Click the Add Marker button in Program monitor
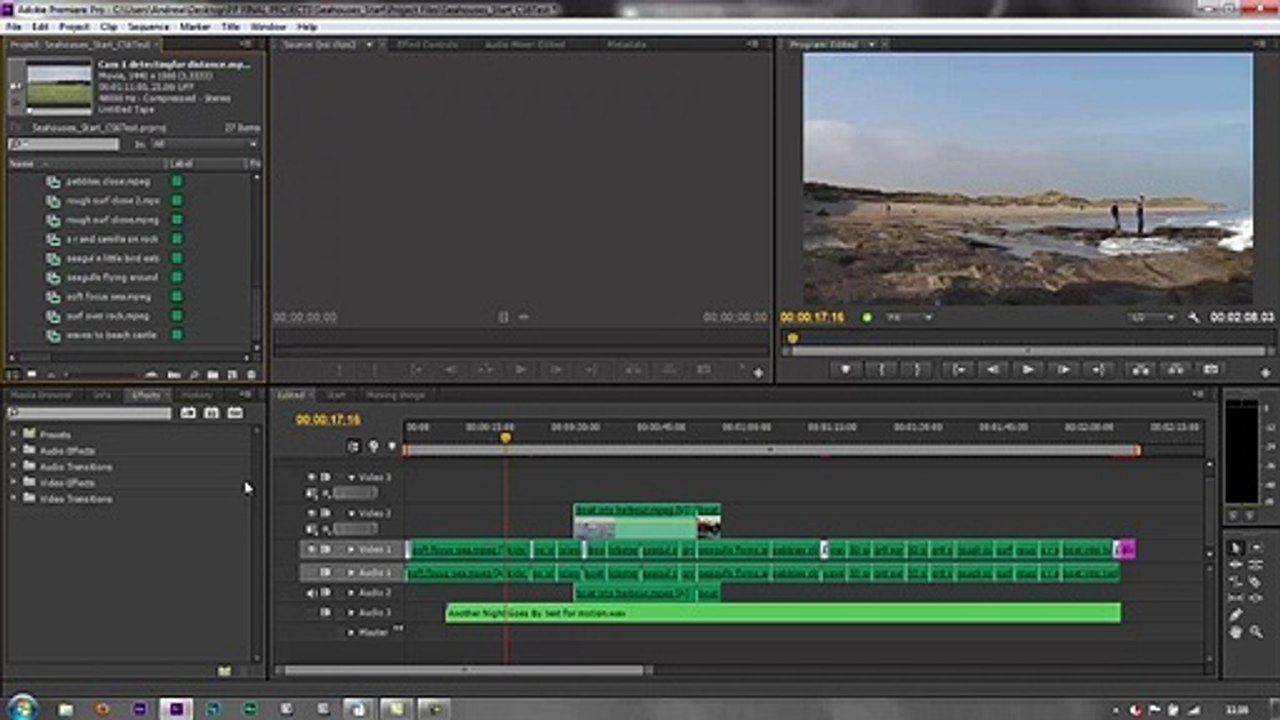1280x720 pixels. tap(846, 370)
